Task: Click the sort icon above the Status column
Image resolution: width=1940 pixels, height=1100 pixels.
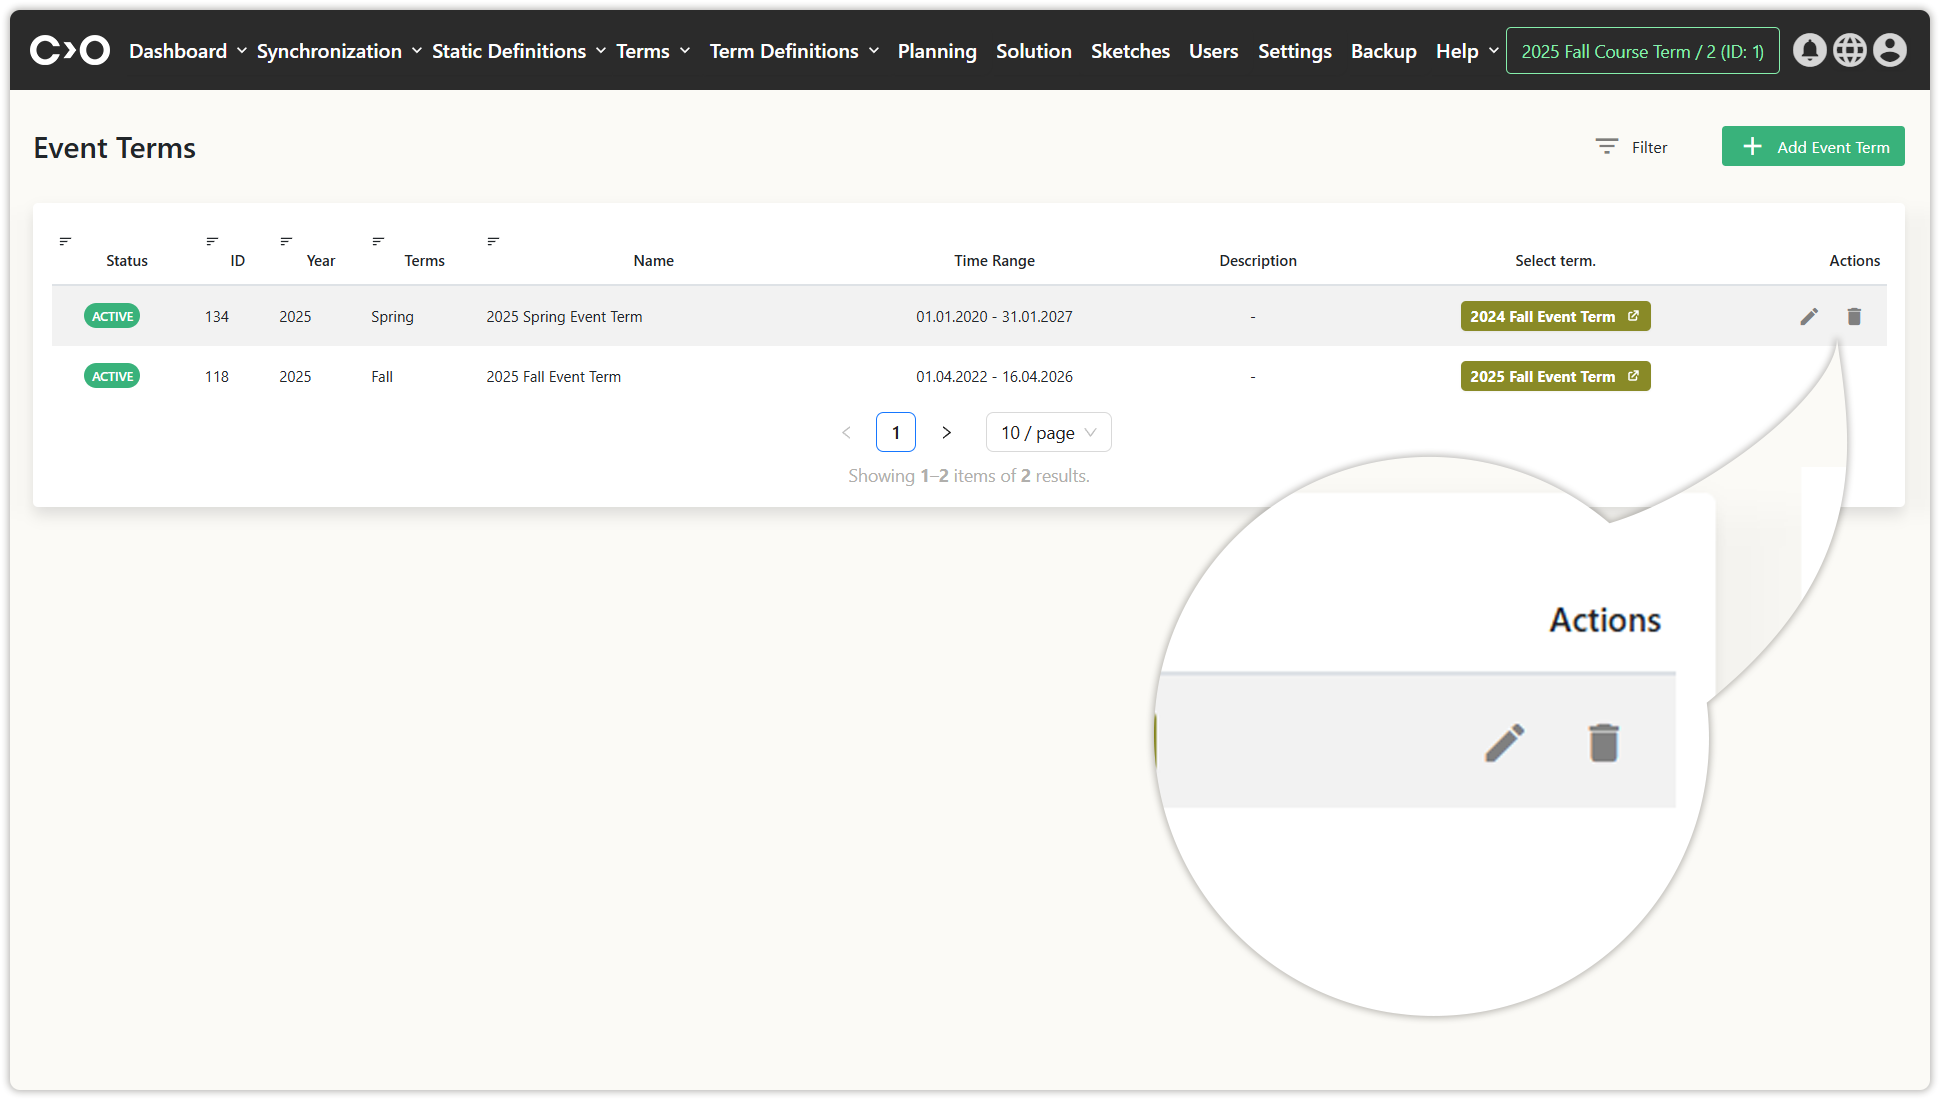Action: click(x=65, y=241)
